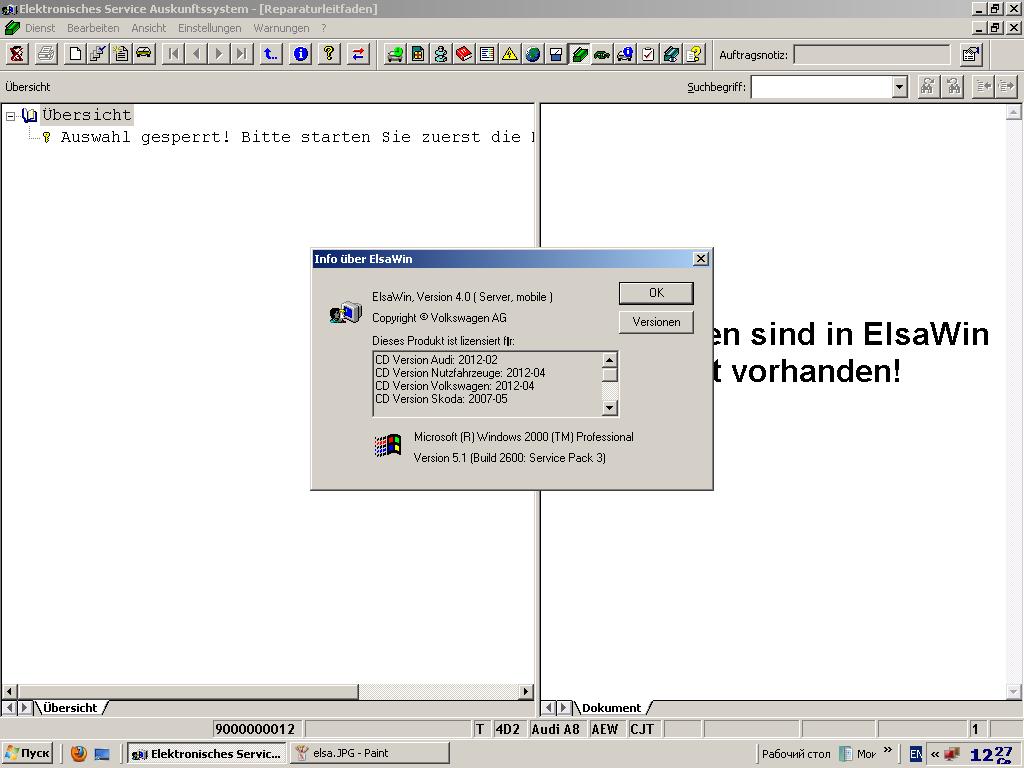Confirm the ElsaWin info dialog with OK

656,293
